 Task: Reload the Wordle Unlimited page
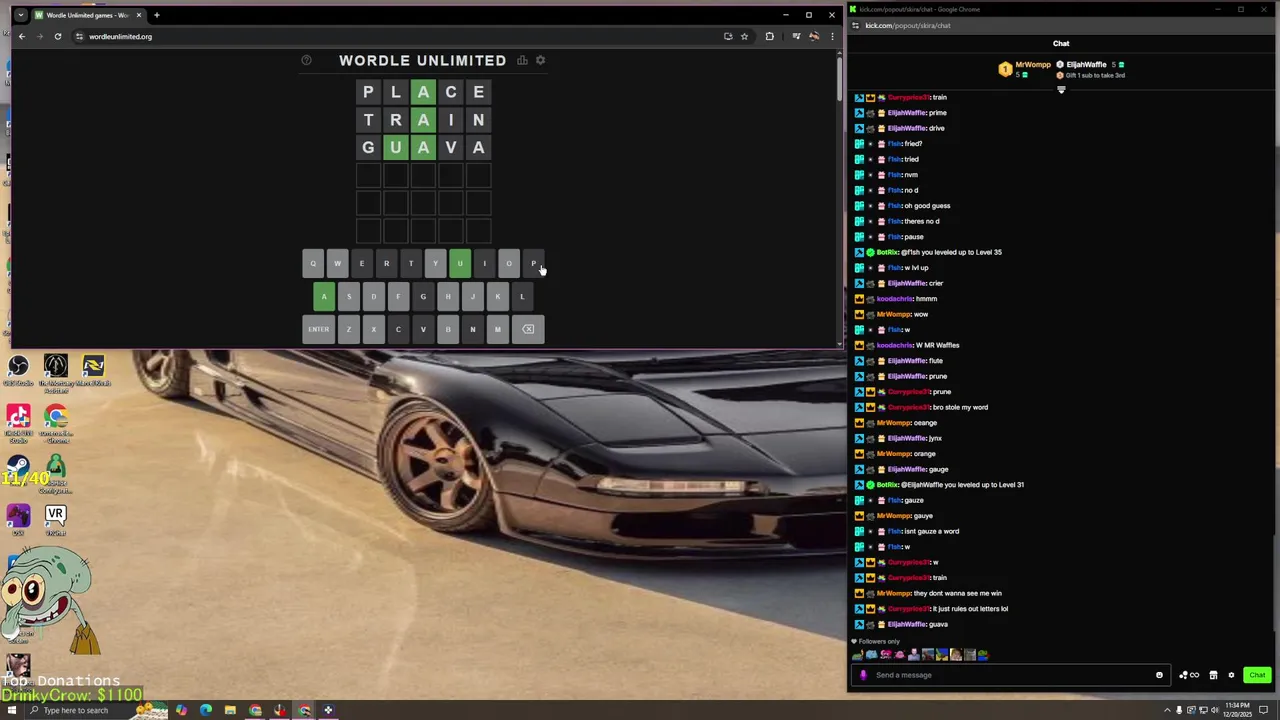[58, 36]
